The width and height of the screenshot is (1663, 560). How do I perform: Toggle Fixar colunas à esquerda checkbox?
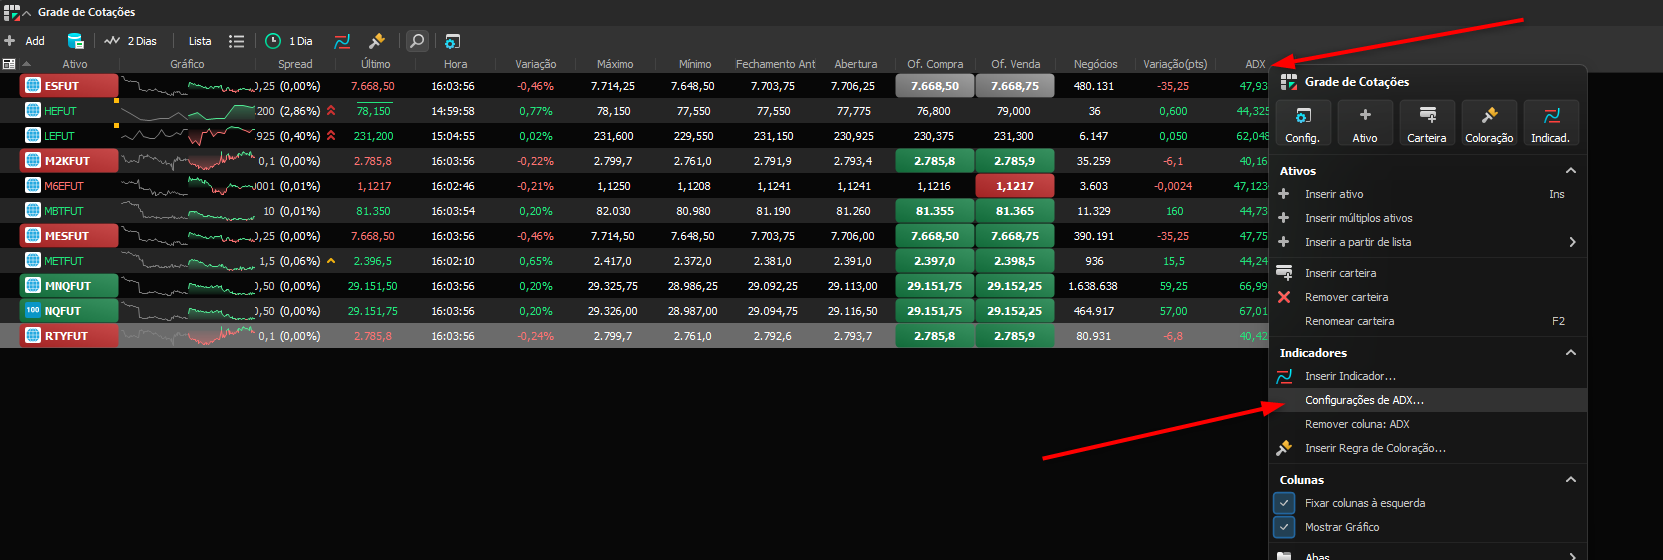tap(1285, 503)
